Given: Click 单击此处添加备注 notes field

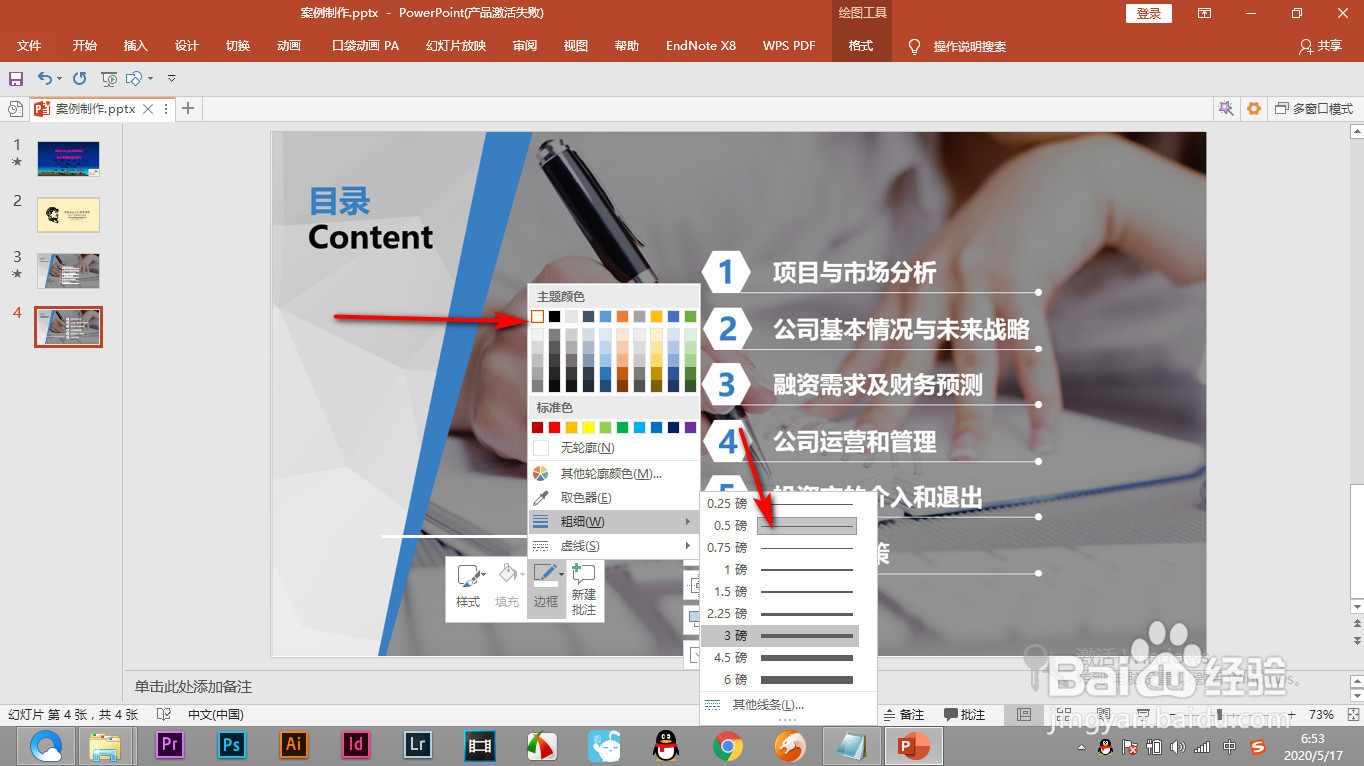Looking at the screenshot, I should 193,687.
